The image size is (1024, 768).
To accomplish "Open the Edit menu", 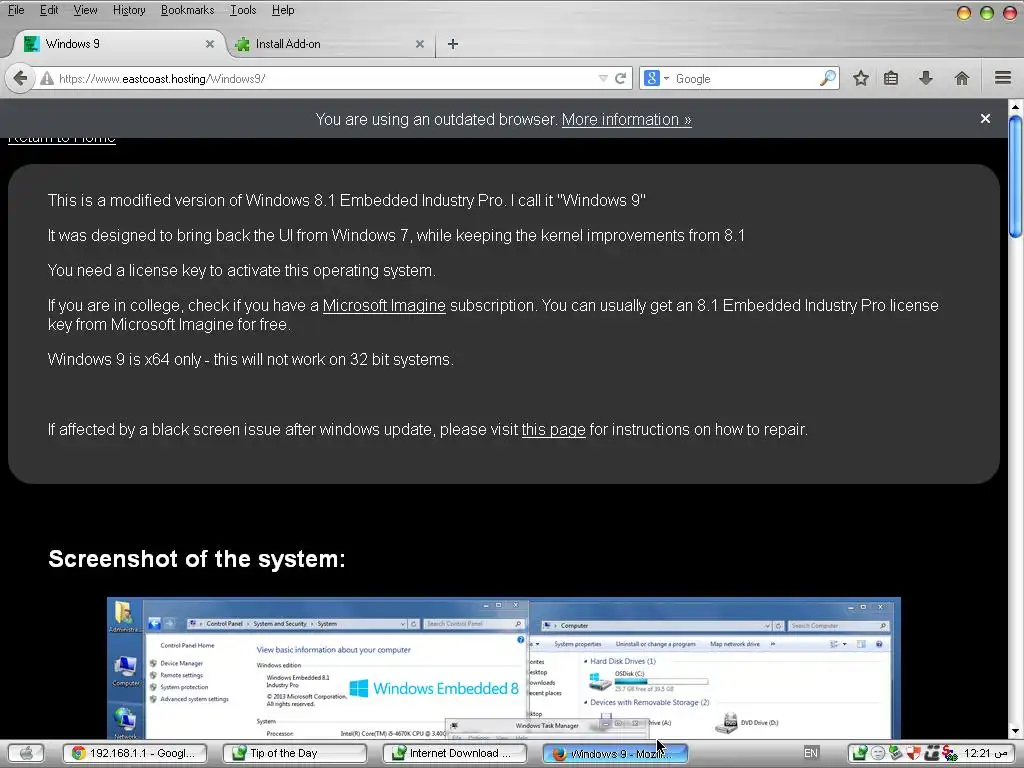I will 48,10.
